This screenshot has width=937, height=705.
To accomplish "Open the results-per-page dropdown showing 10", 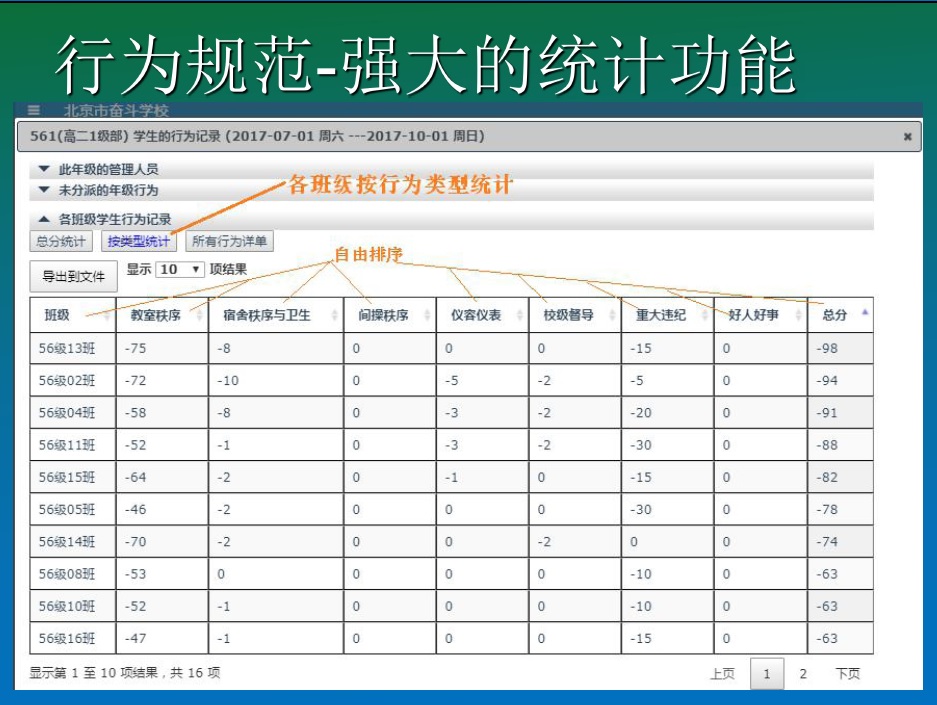I will click(x=181, y=270).
